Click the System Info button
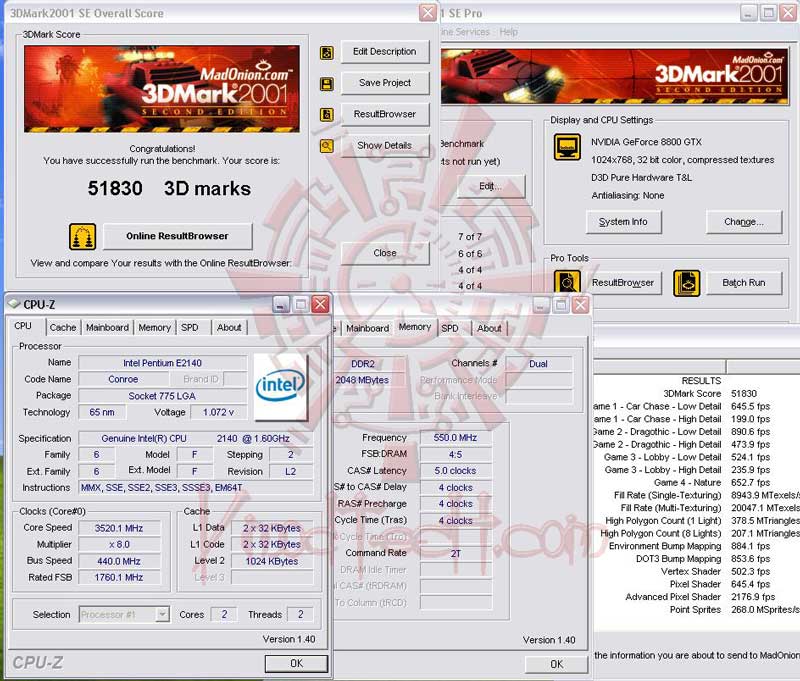This screenshot has height=681, width=800. point(623,222)
